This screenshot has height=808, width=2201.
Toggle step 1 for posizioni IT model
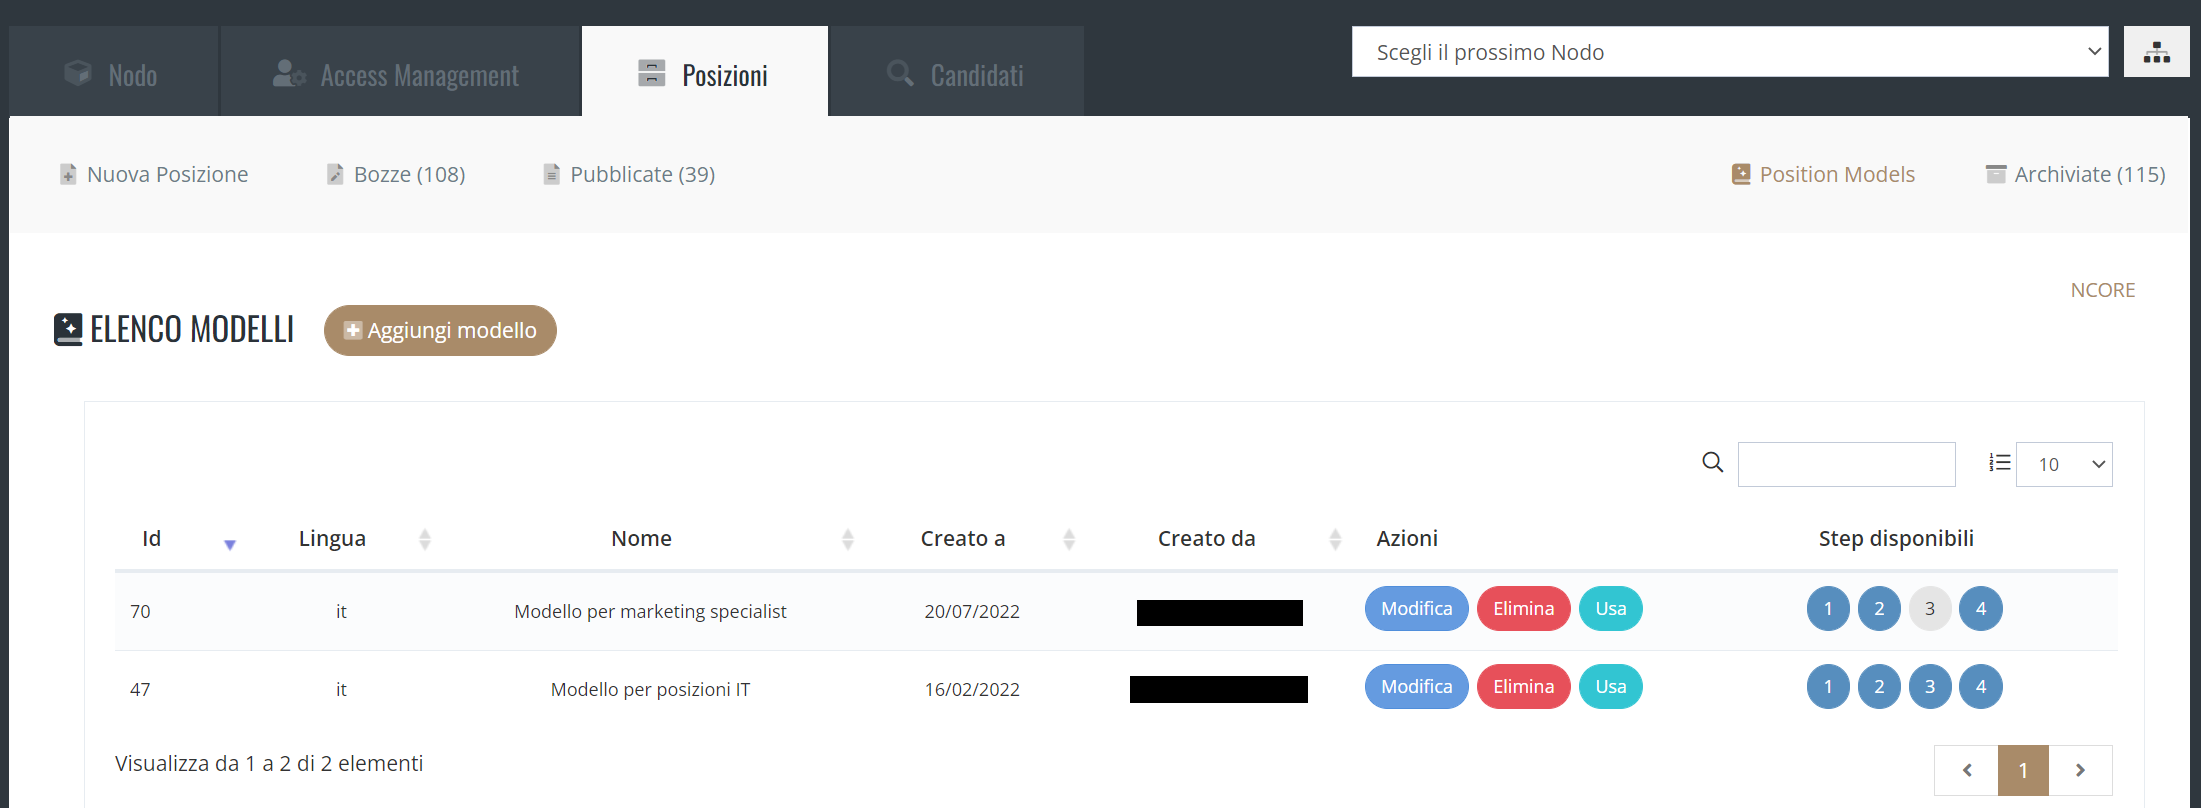[1828, 687]
